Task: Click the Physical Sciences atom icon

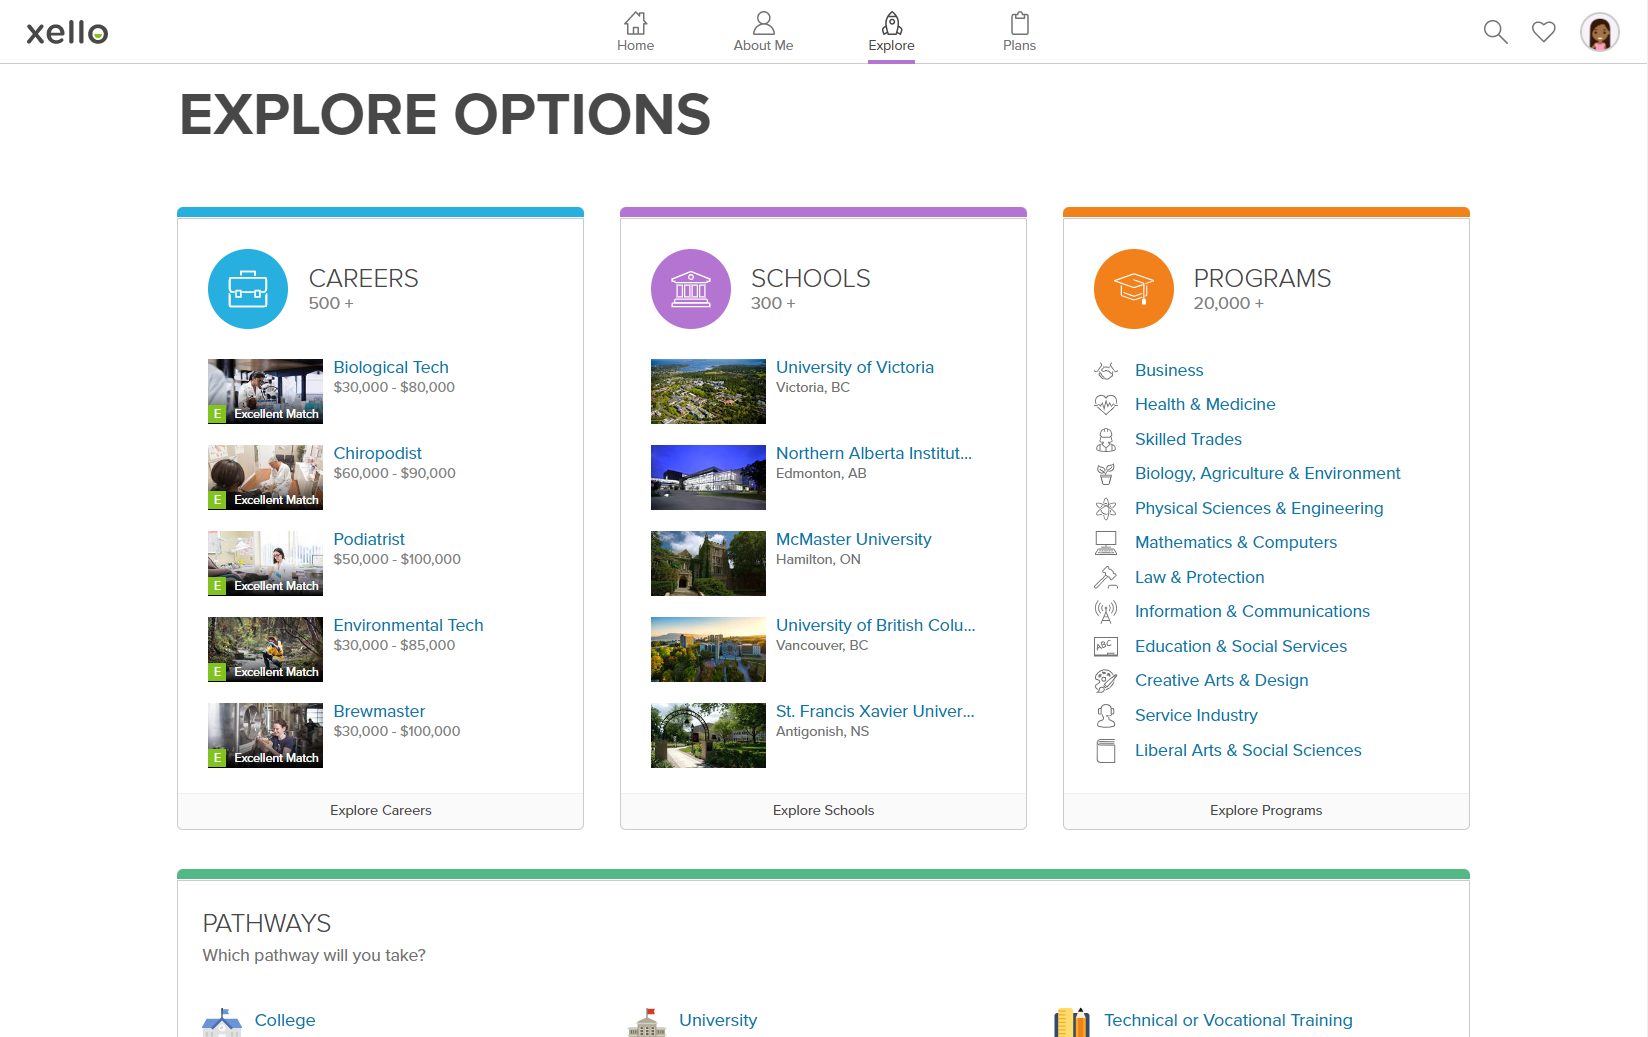Action: point(1106,509)
